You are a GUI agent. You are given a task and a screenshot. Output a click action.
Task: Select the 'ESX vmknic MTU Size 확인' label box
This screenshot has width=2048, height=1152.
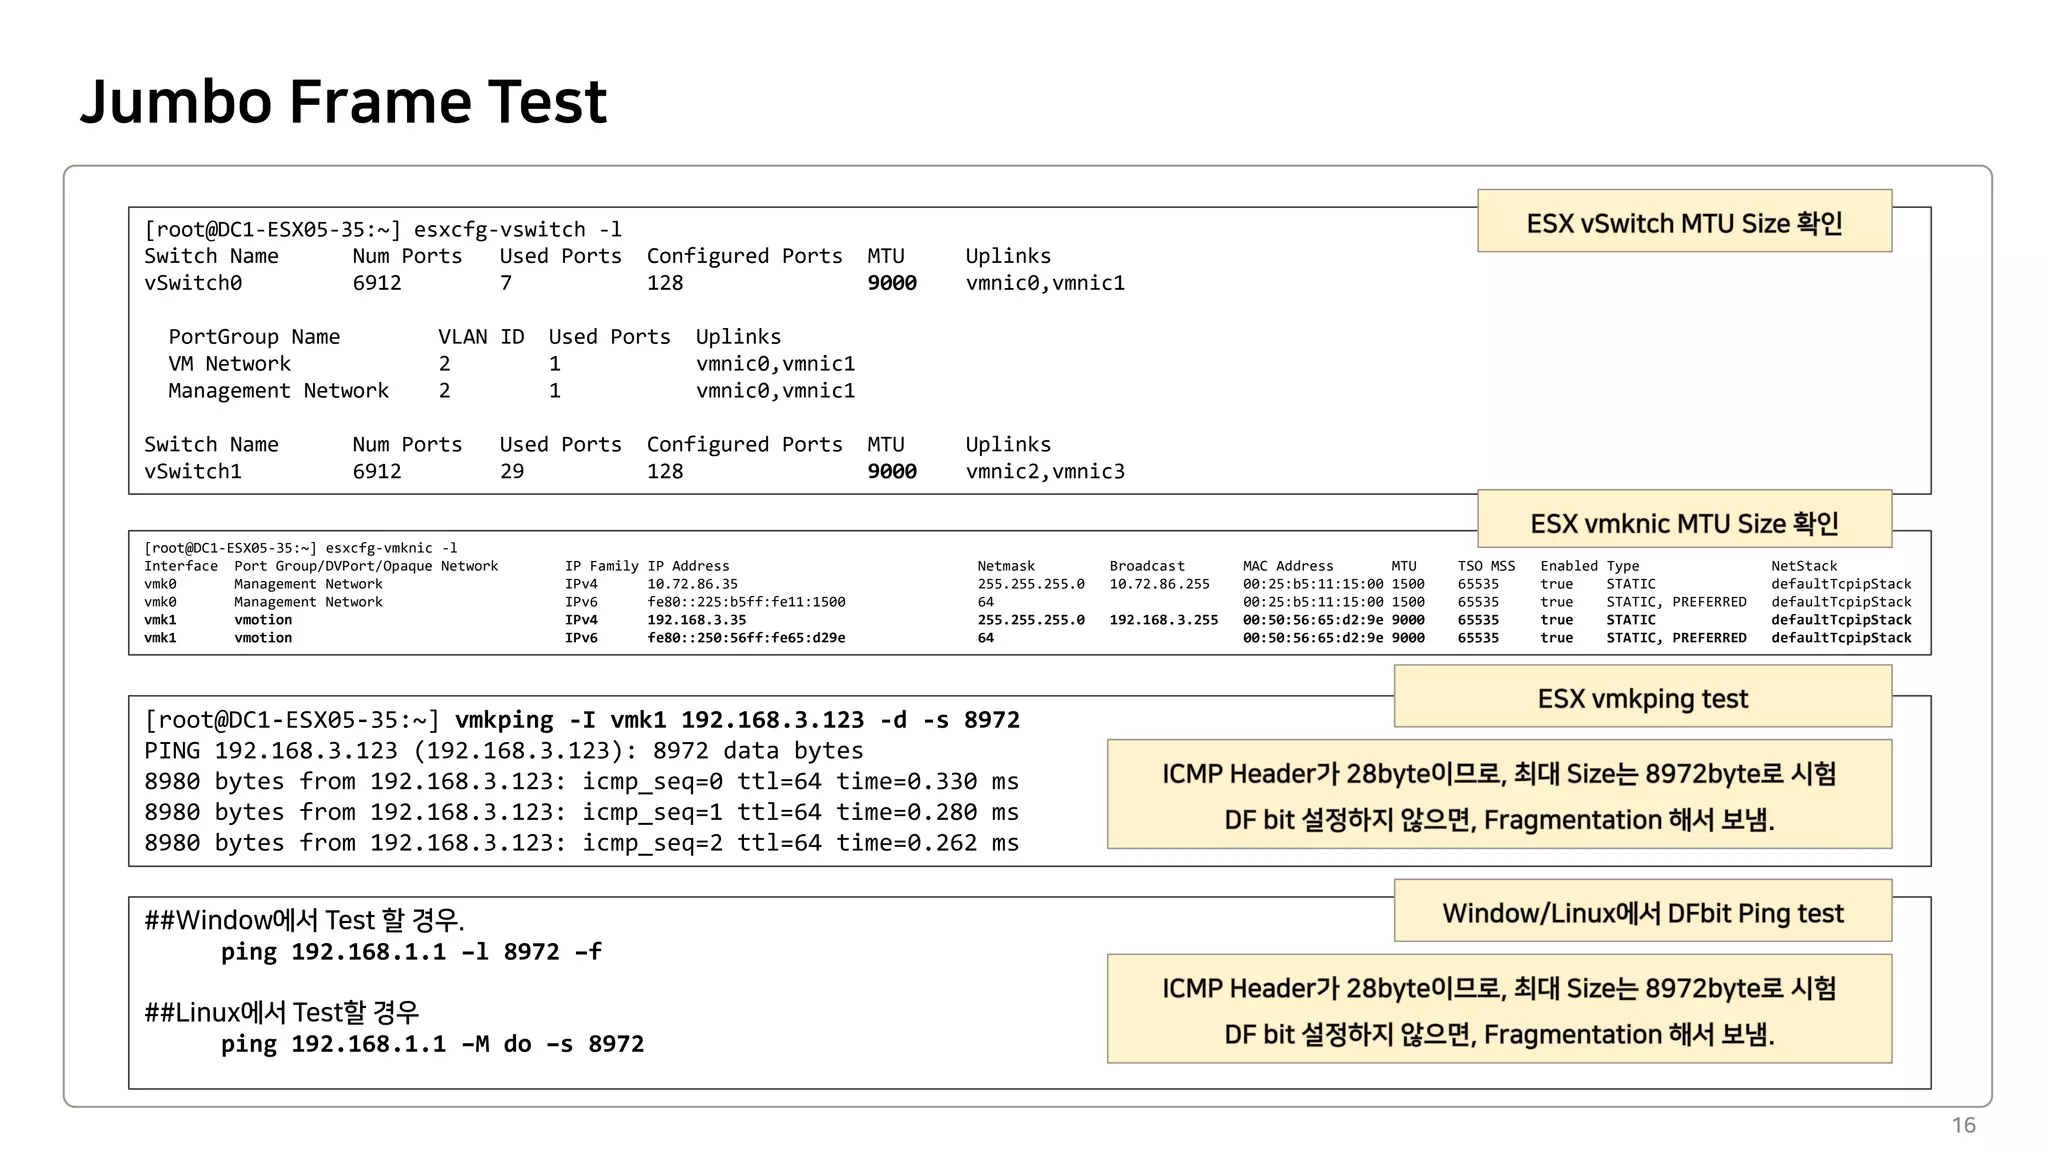point(1684,520)
